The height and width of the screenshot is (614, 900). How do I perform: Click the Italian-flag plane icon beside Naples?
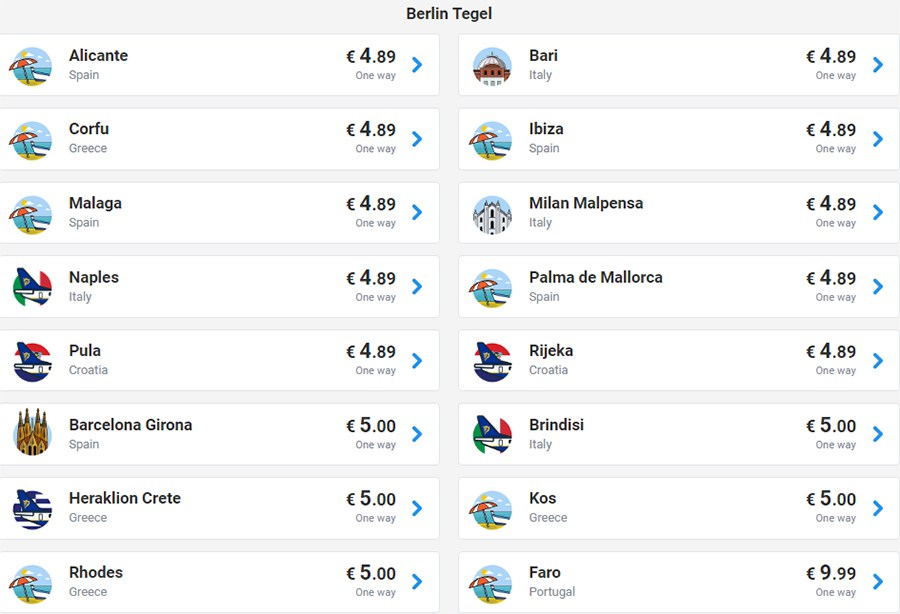coord(31,287)
